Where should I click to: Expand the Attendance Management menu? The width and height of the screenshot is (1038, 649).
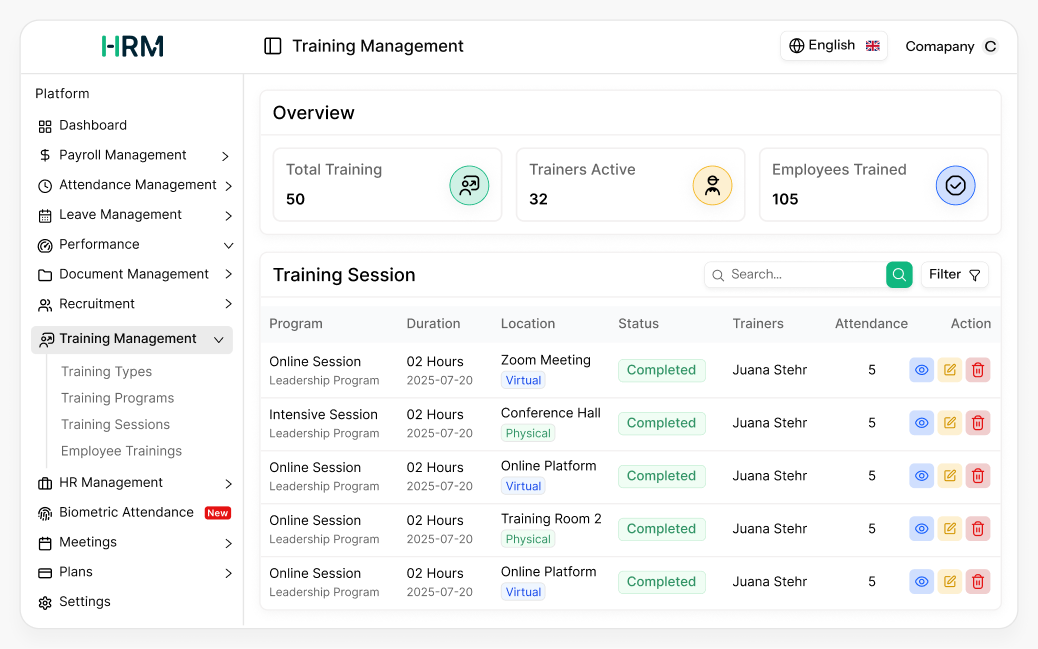tap(230, 185)
